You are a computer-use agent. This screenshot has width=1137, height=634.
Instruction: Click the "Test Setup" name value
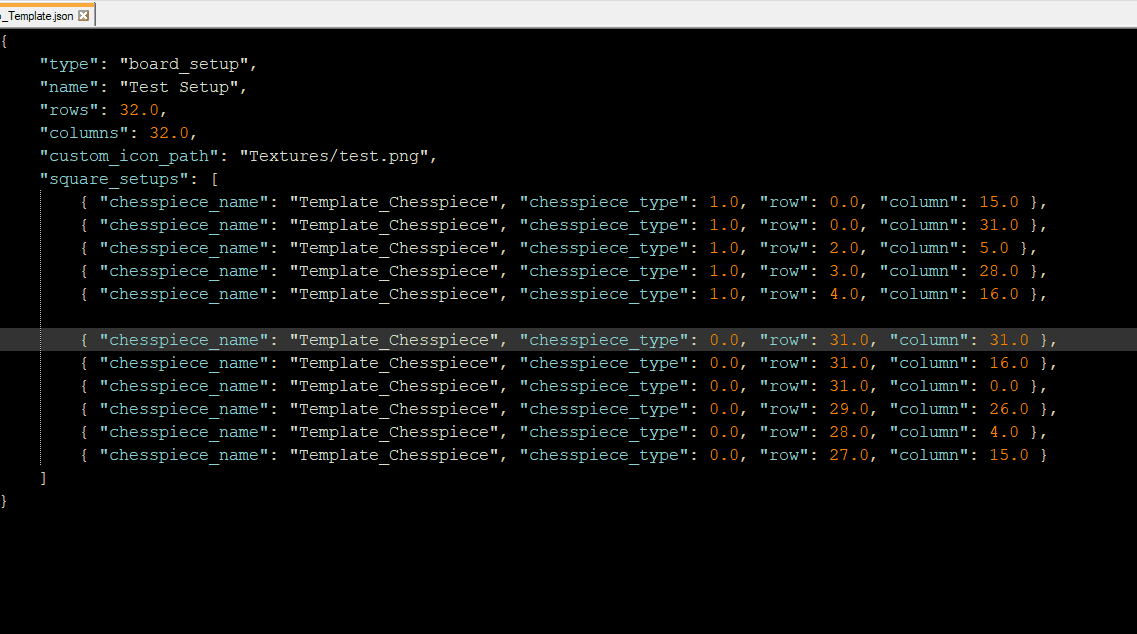point(179,87)
